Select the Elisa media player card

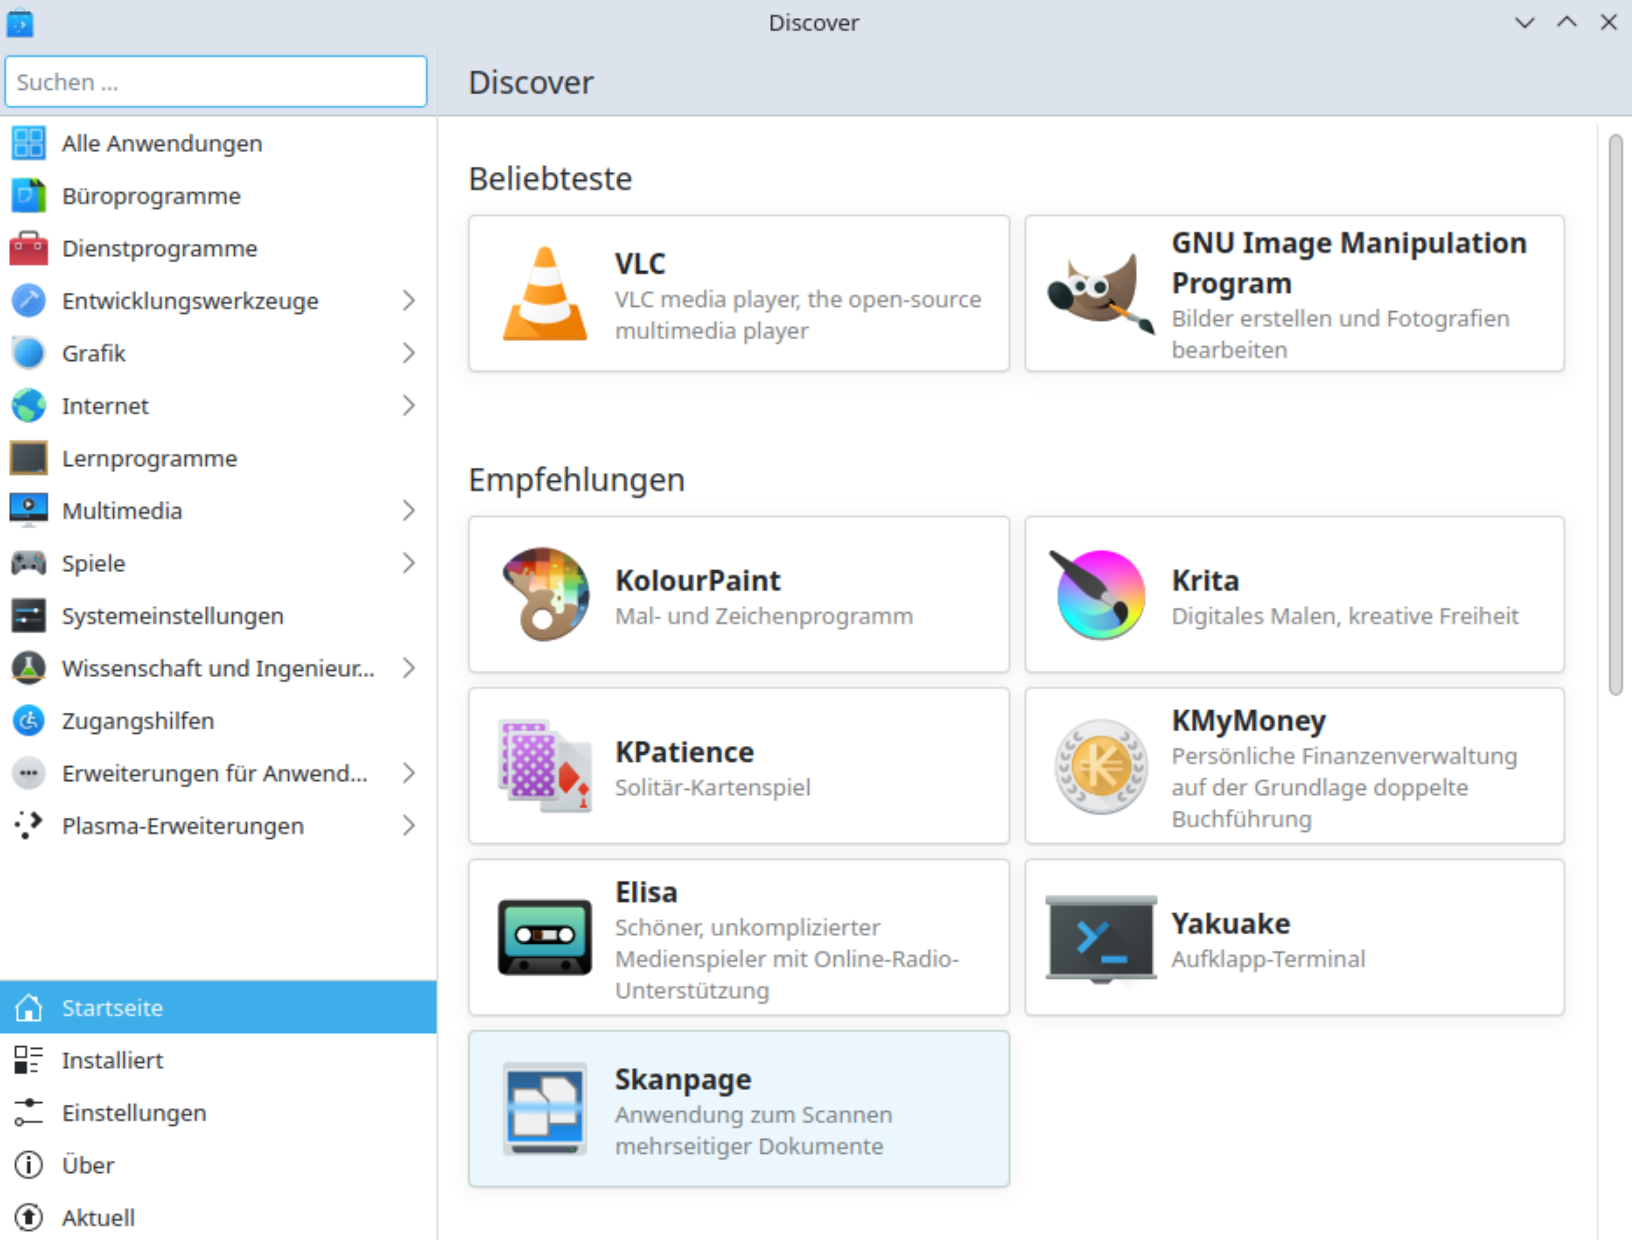[738, 937]
